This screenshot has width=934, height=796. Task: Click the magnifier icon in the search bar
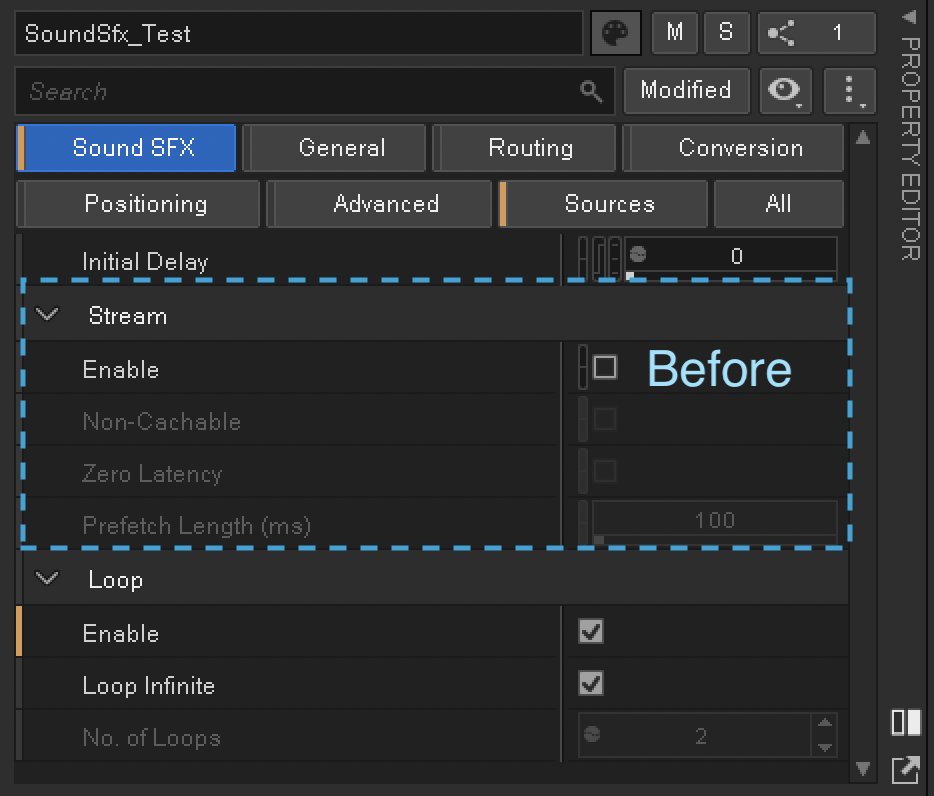tap(592, 91)
